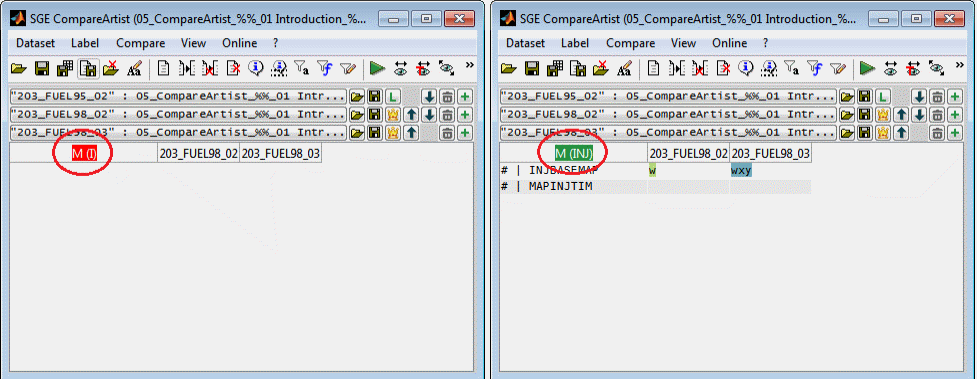Delete the 203_FUEL95_02 dataset row in left window
This screenshot has width=977, height=379.
tap(447, 97)
